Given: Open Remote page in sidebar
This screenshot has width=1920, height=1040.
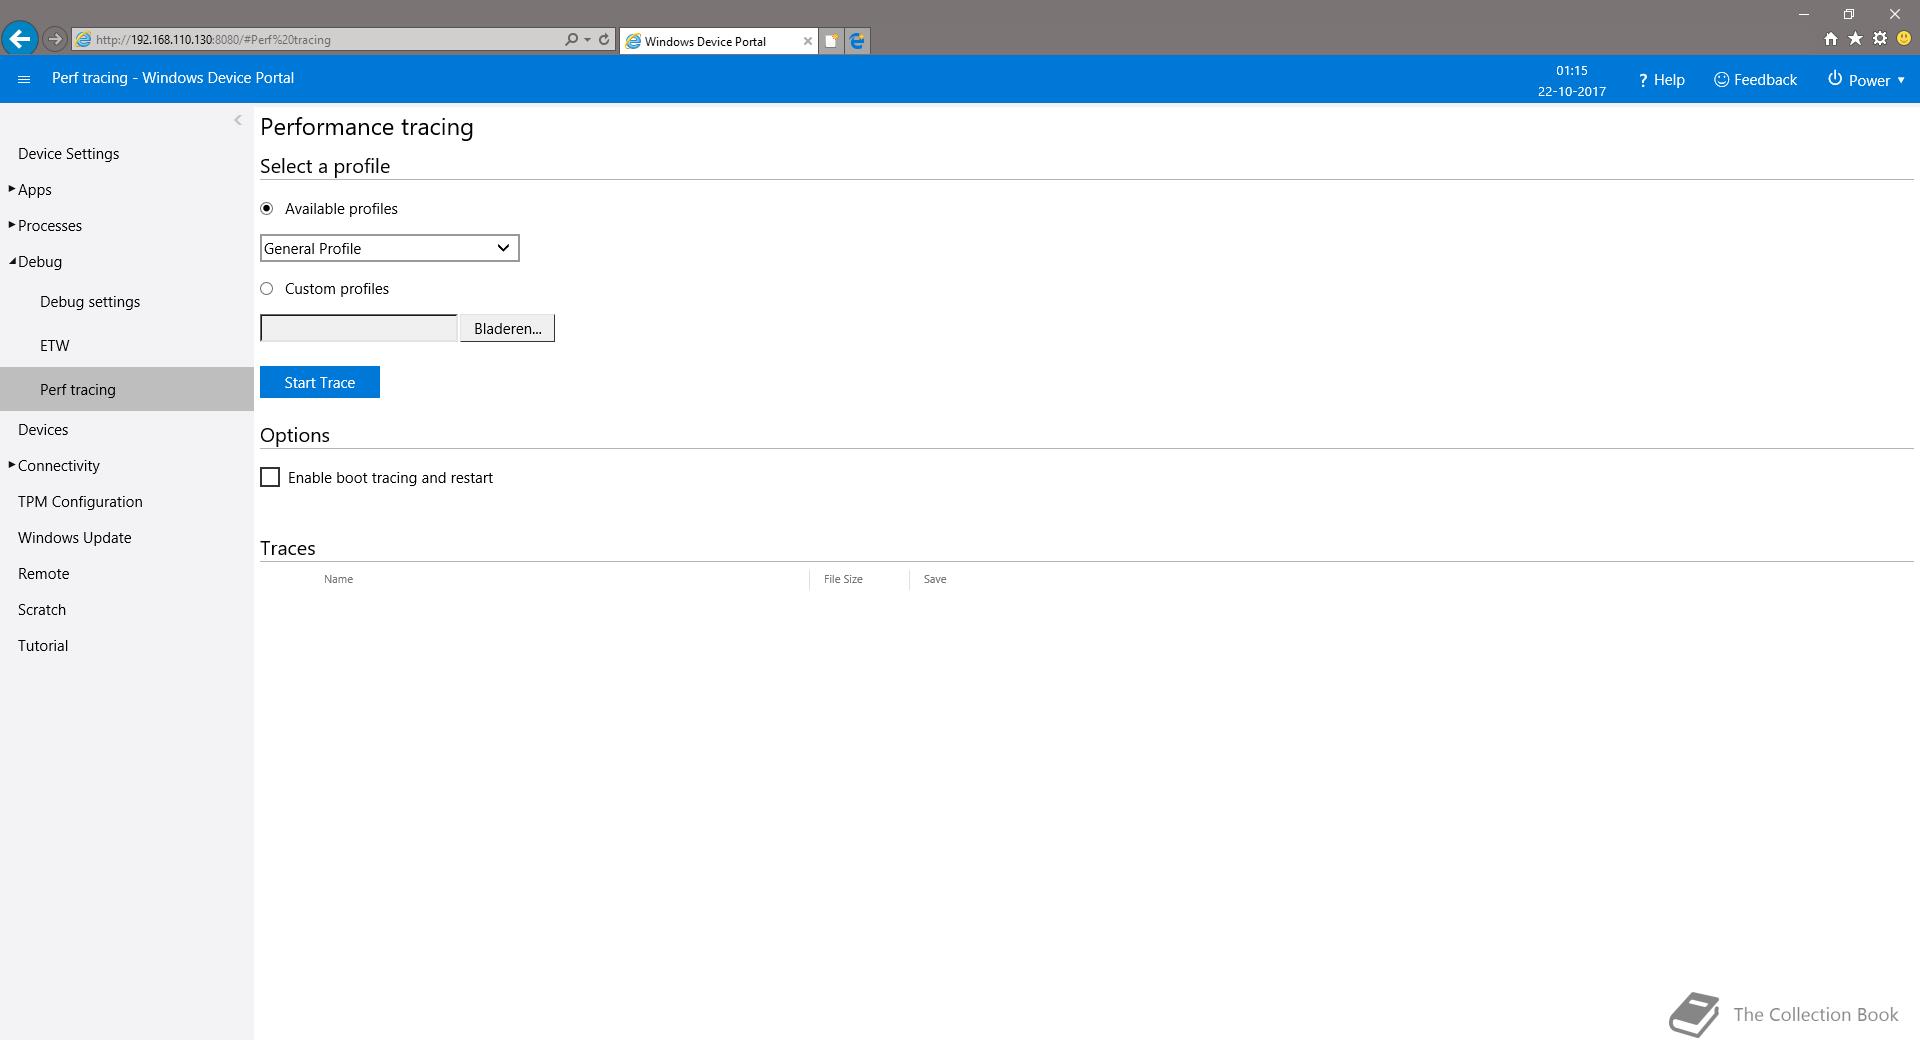Looking at the screenshot, I should point(44,574).
